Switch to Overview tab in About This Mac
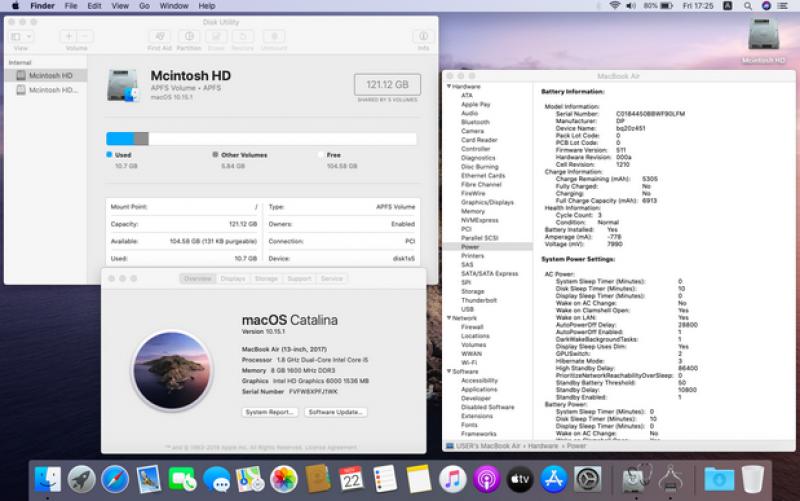 (197, 279)
